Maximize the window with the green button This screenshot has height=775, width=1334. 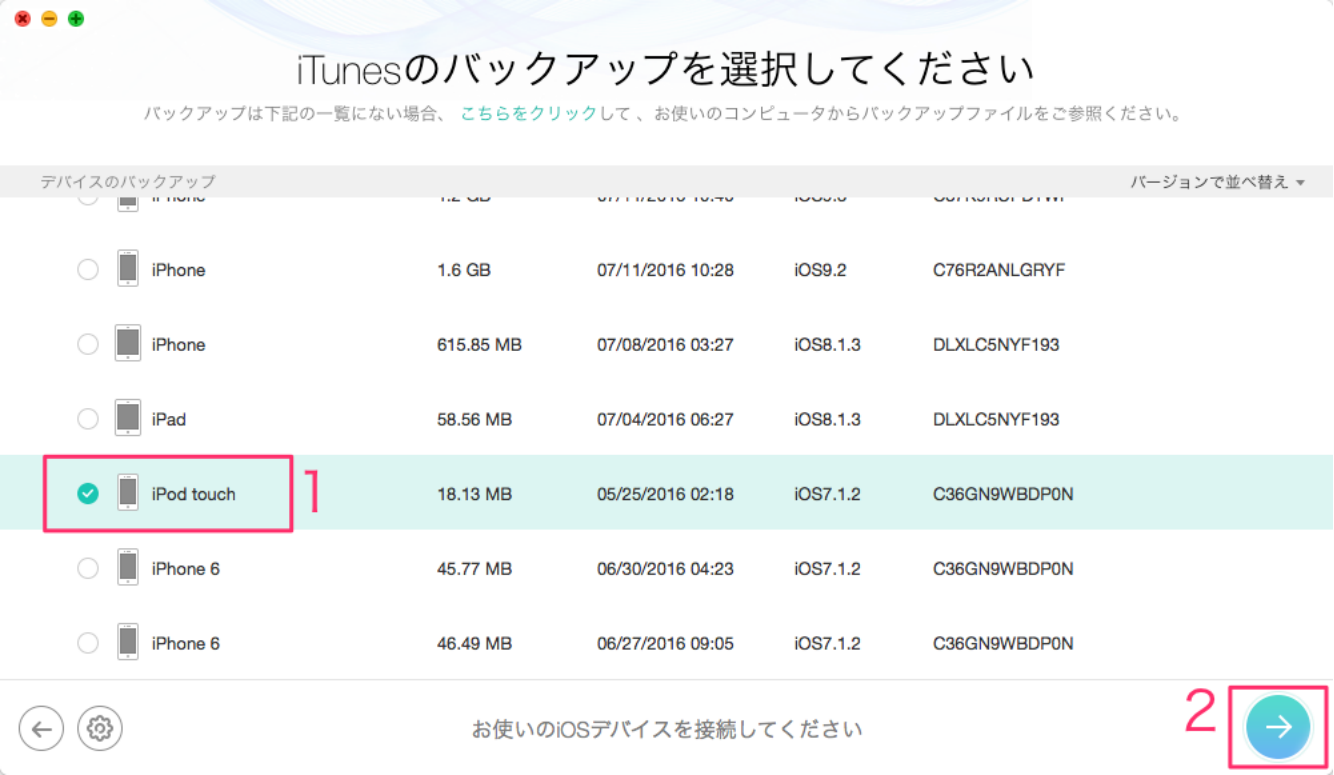76,19
